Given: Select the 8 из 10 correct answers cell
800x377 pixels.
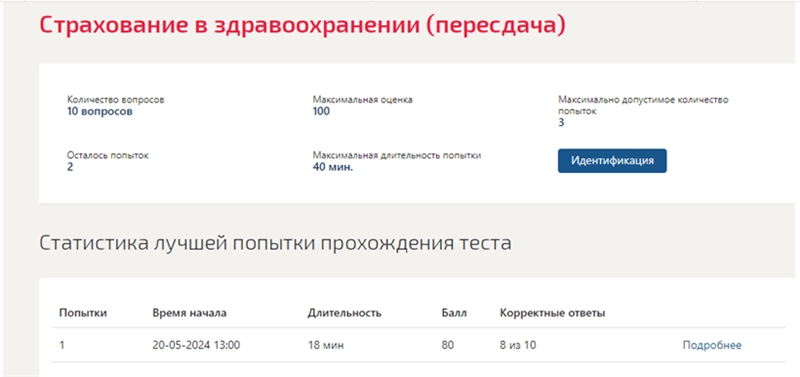Looking at the screenshot, I should (518, 345).
